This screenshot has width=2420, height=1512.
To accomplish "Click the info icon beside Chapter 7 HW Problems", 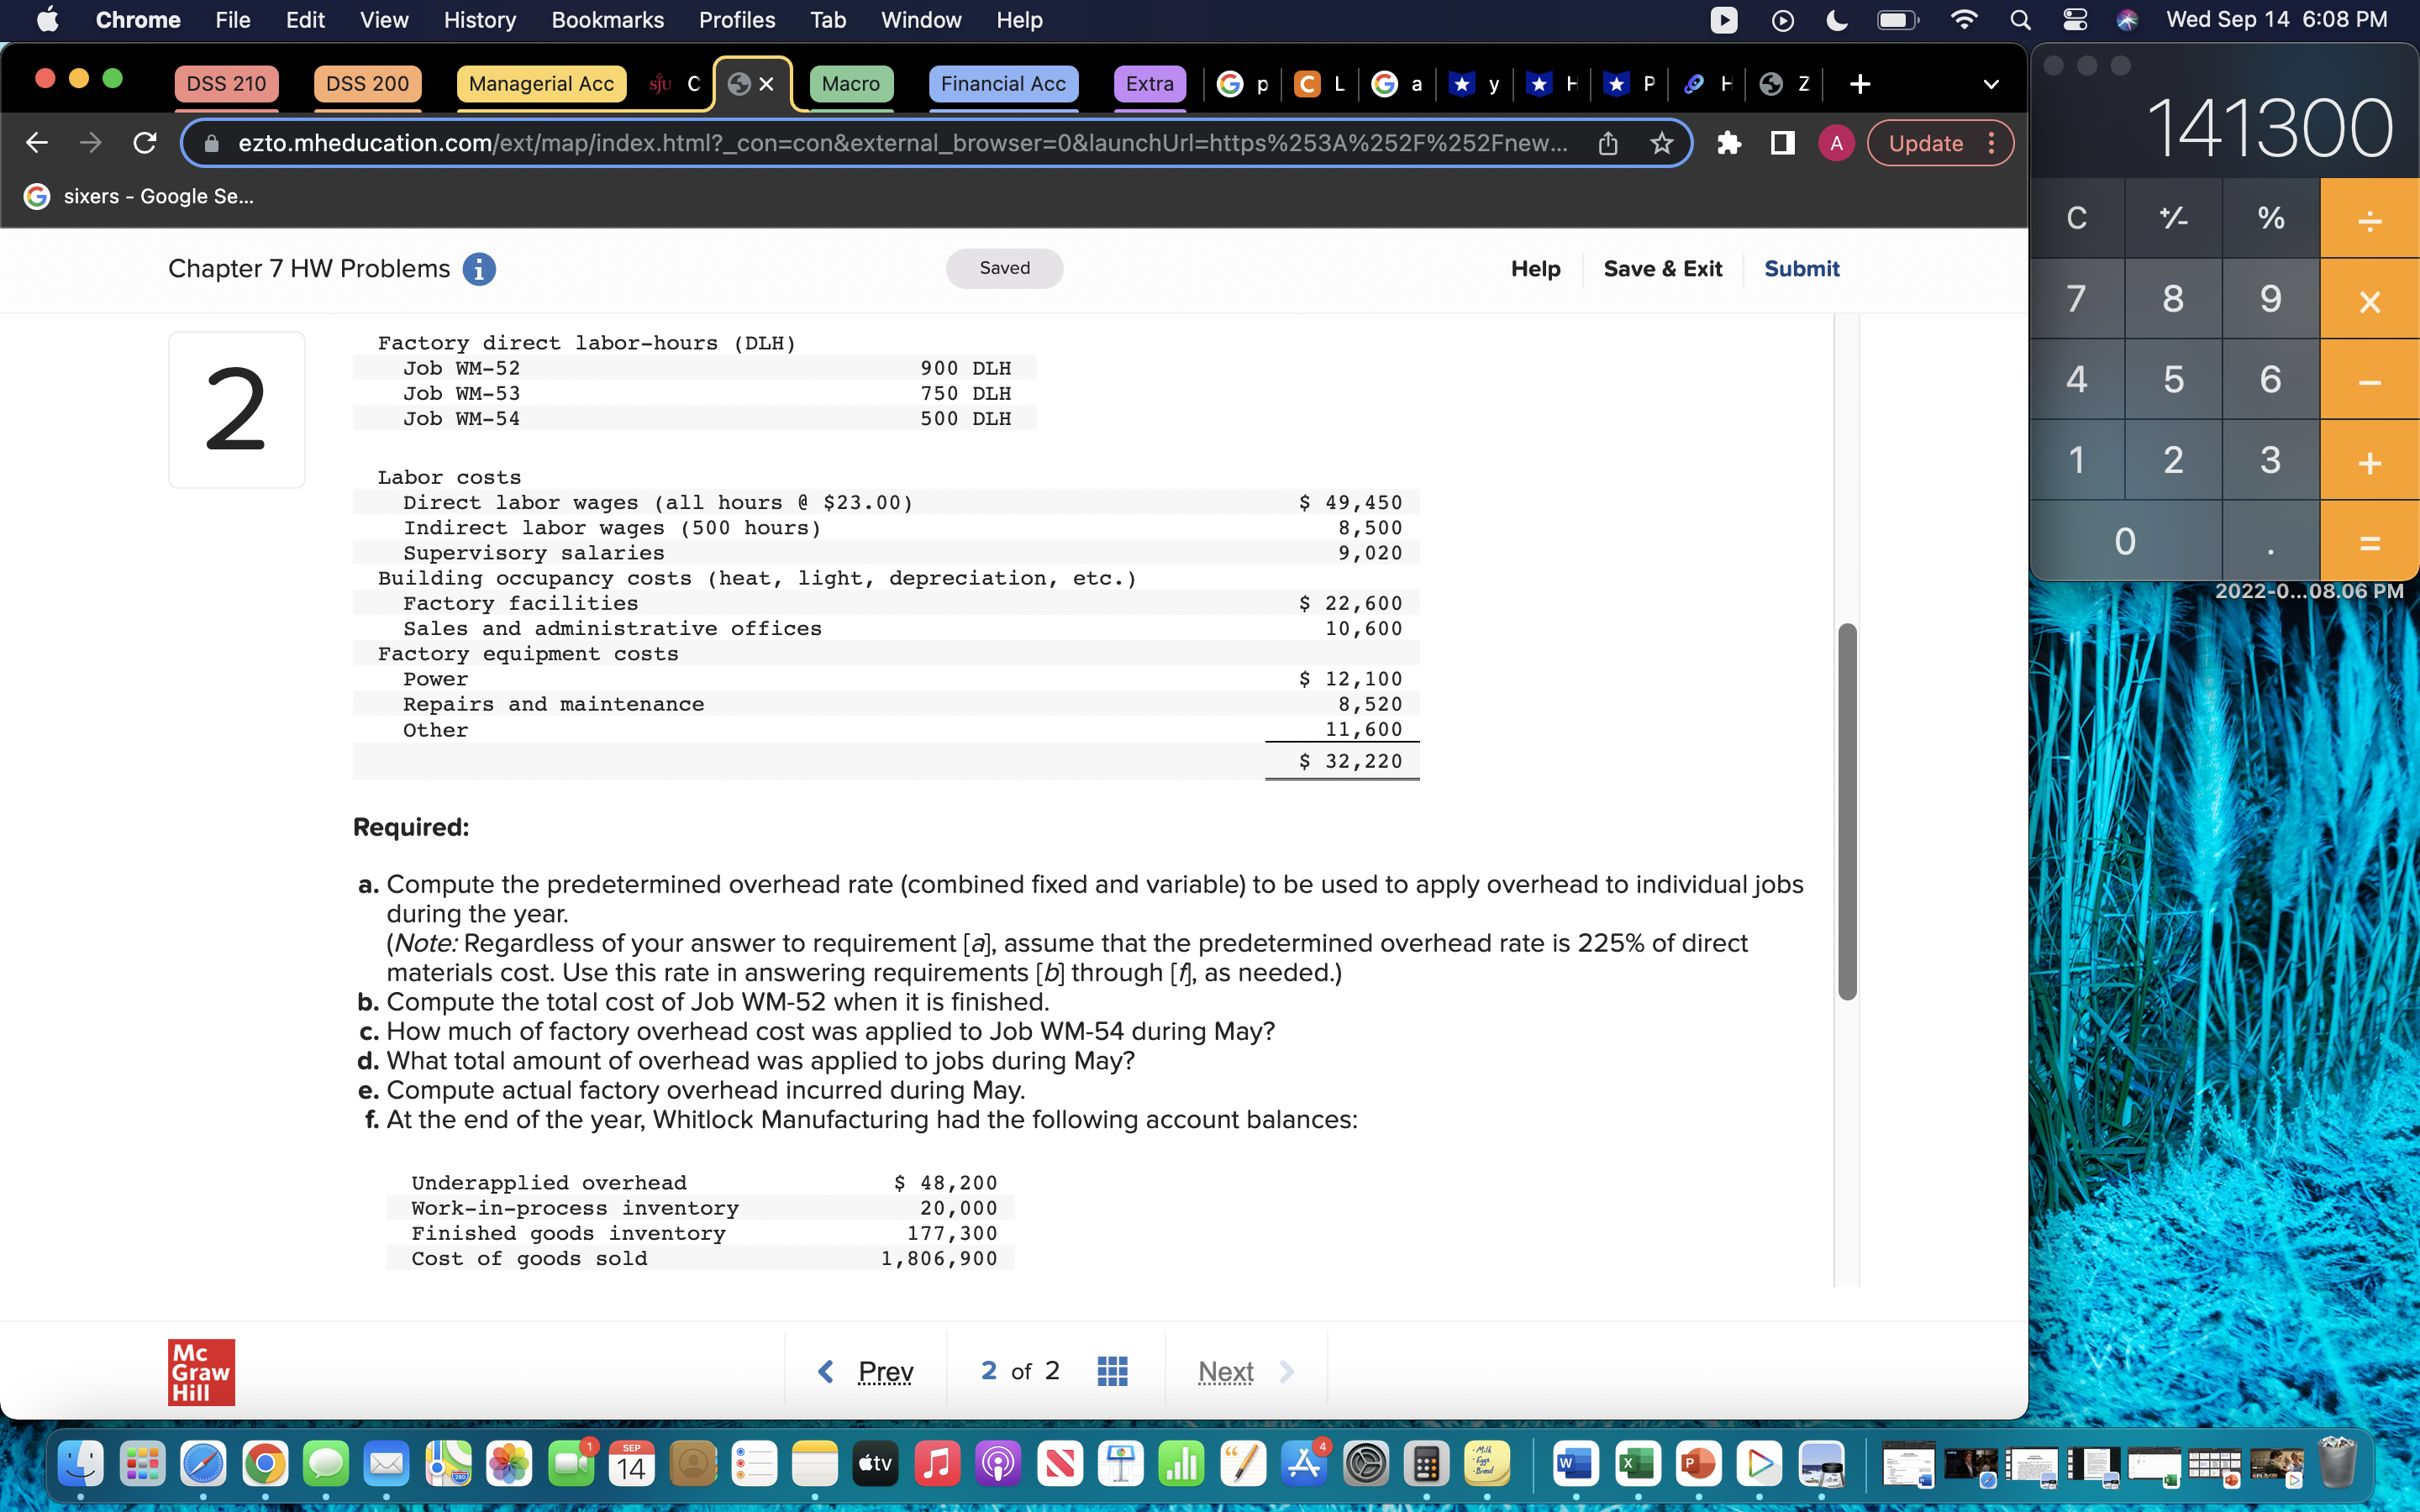I will tap(479, 269).
